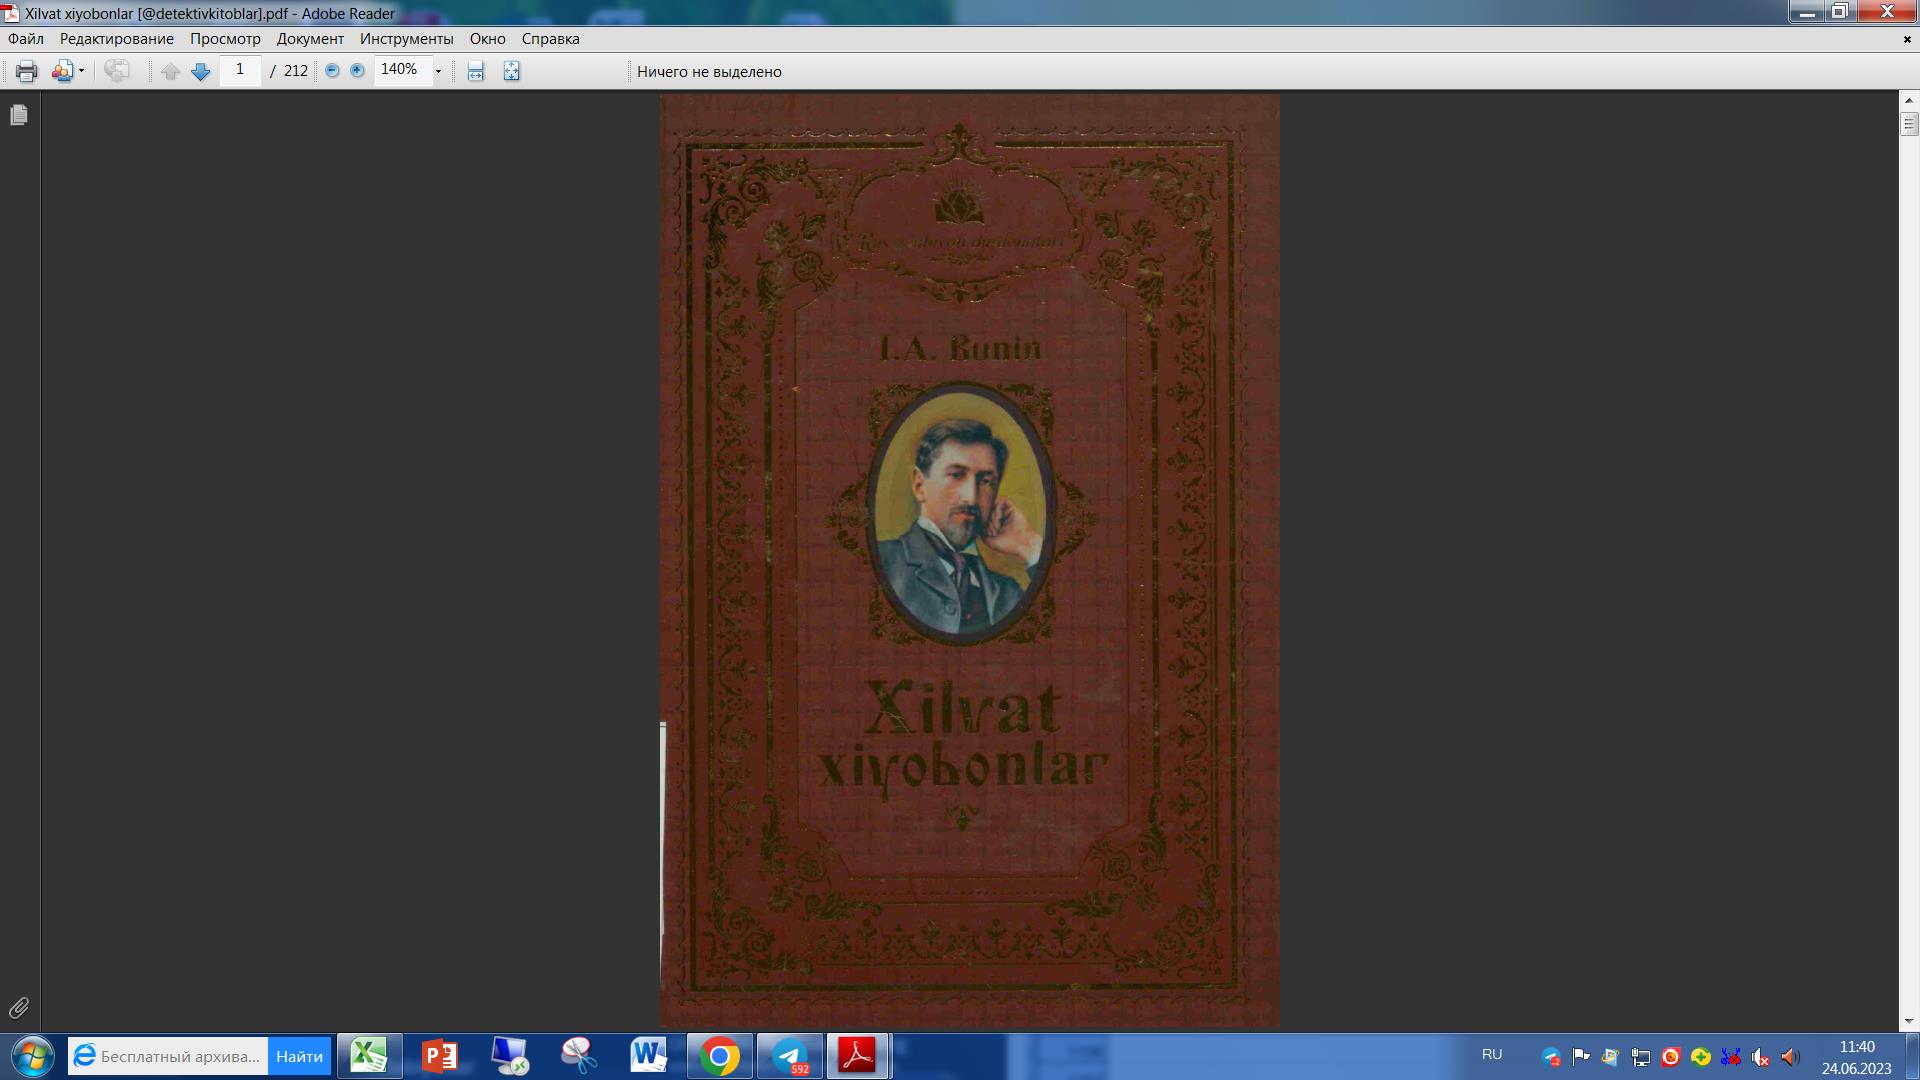Click the network monitor tray icon

[1641, 1057]
